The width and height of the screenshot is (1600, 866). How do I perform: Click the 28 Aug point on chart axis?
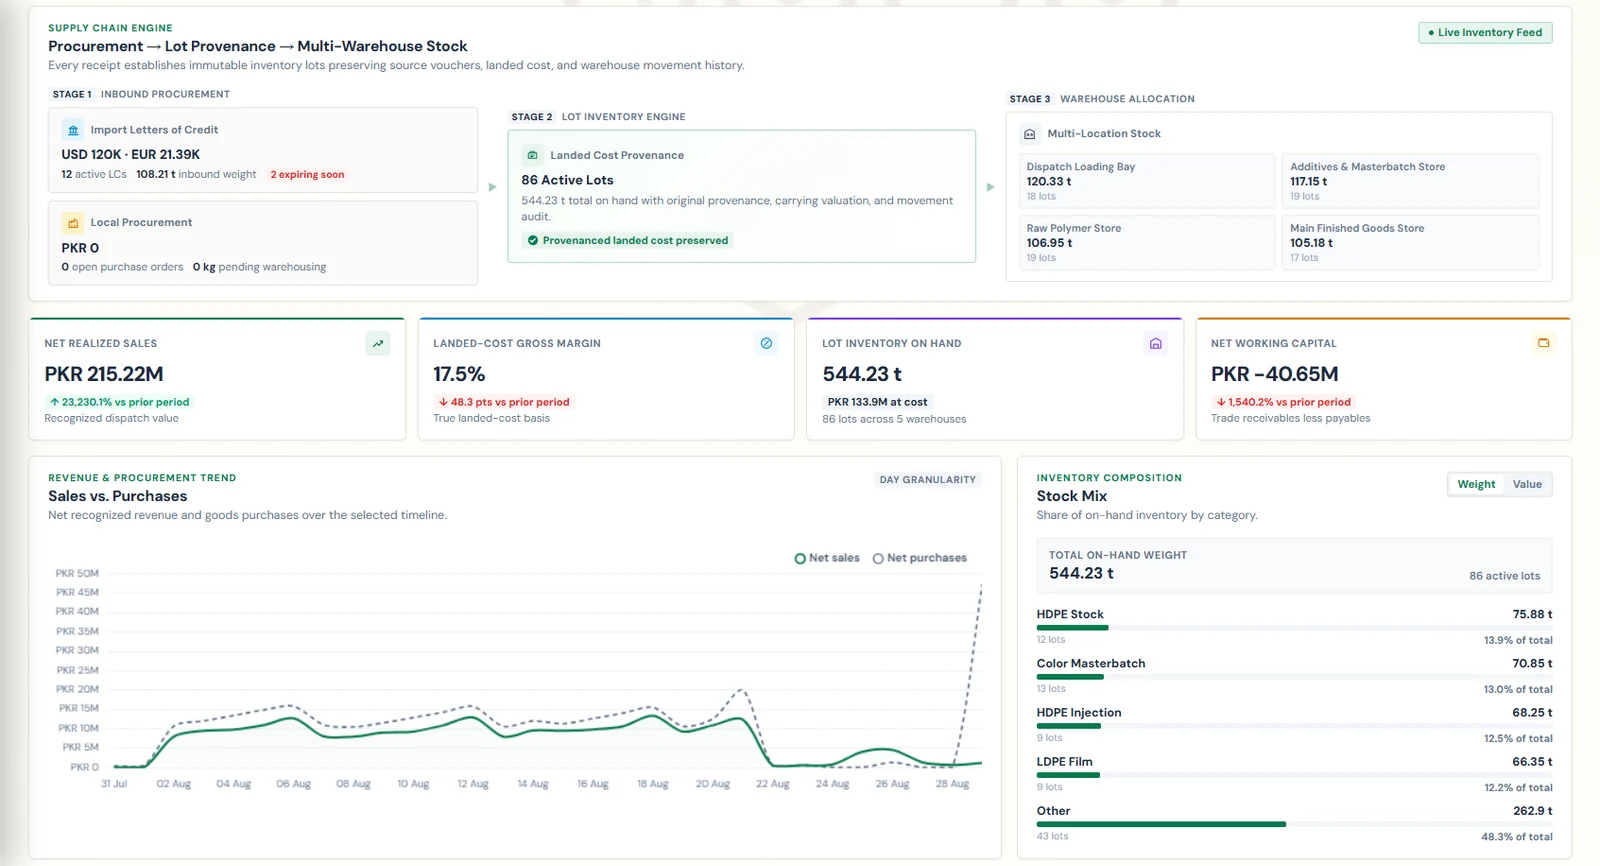(x=952, y=784)
